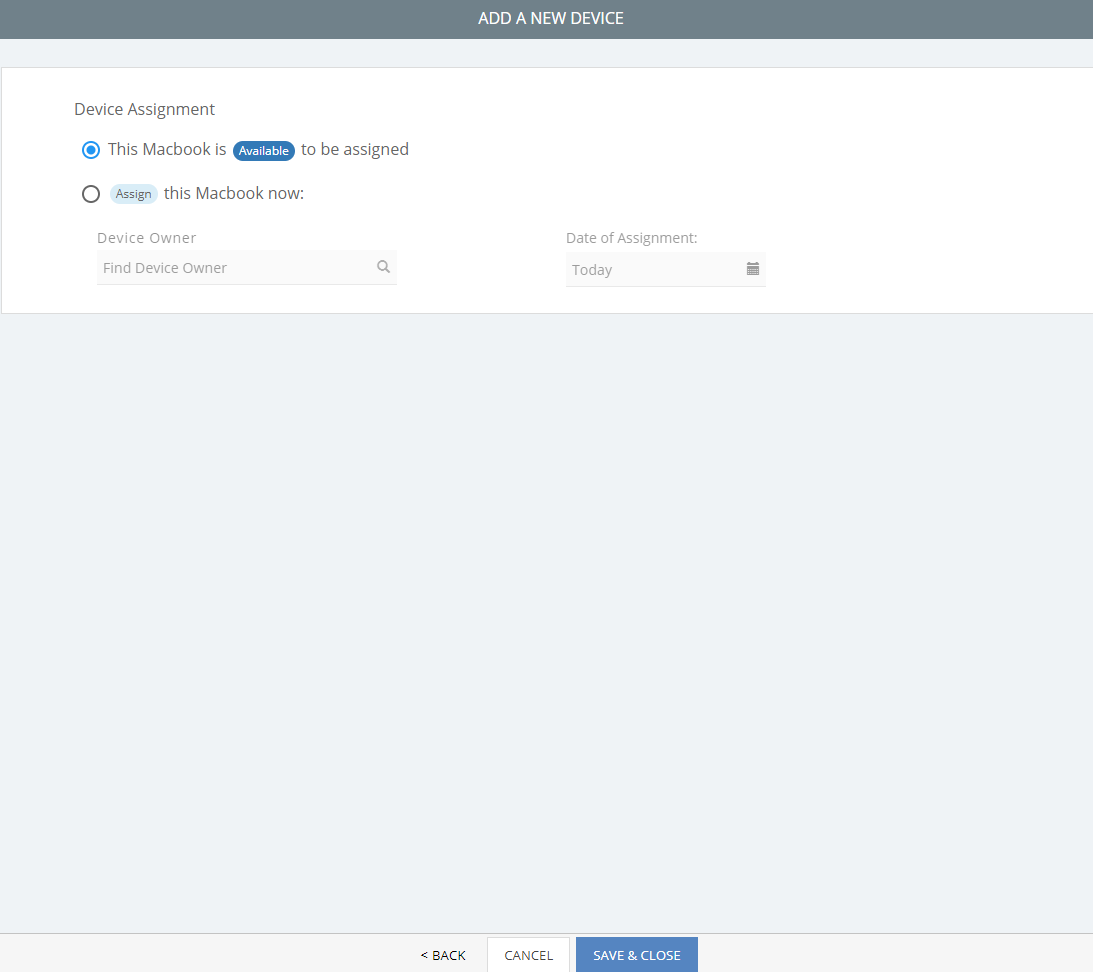Select the 'Macbook is Available' radio button
The height and width of the screenshot is (972, 1093).
click(91, 150)
